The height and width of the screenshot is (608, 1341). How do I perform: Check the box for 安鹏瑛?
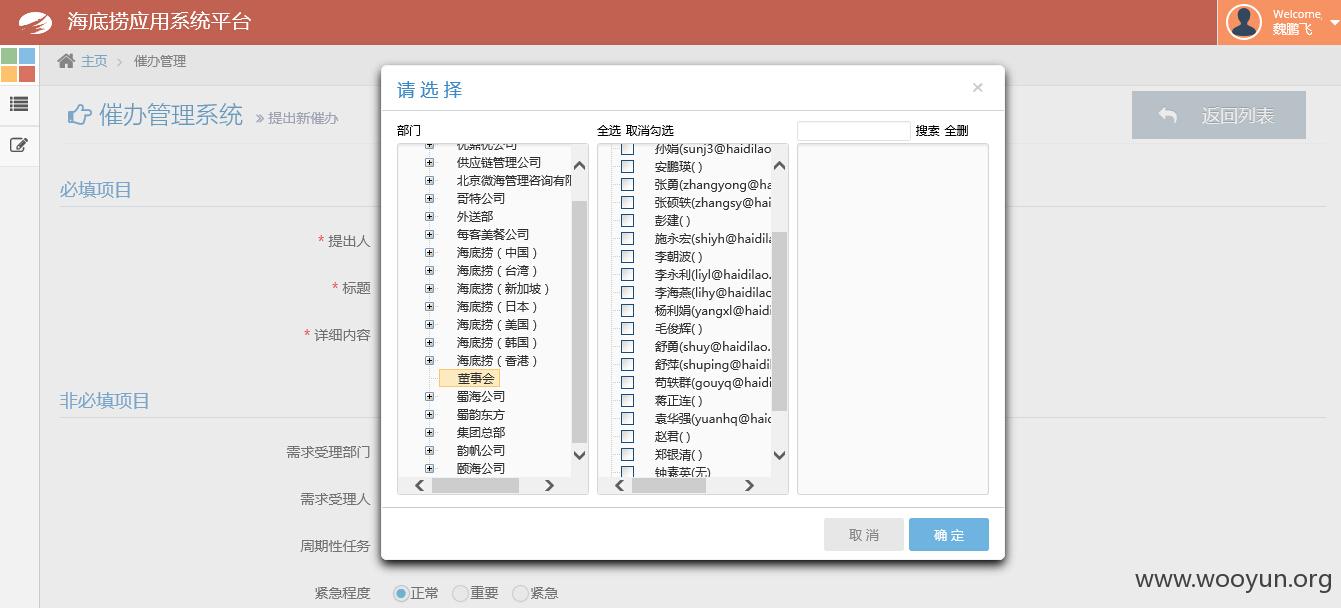click(628, 167)
